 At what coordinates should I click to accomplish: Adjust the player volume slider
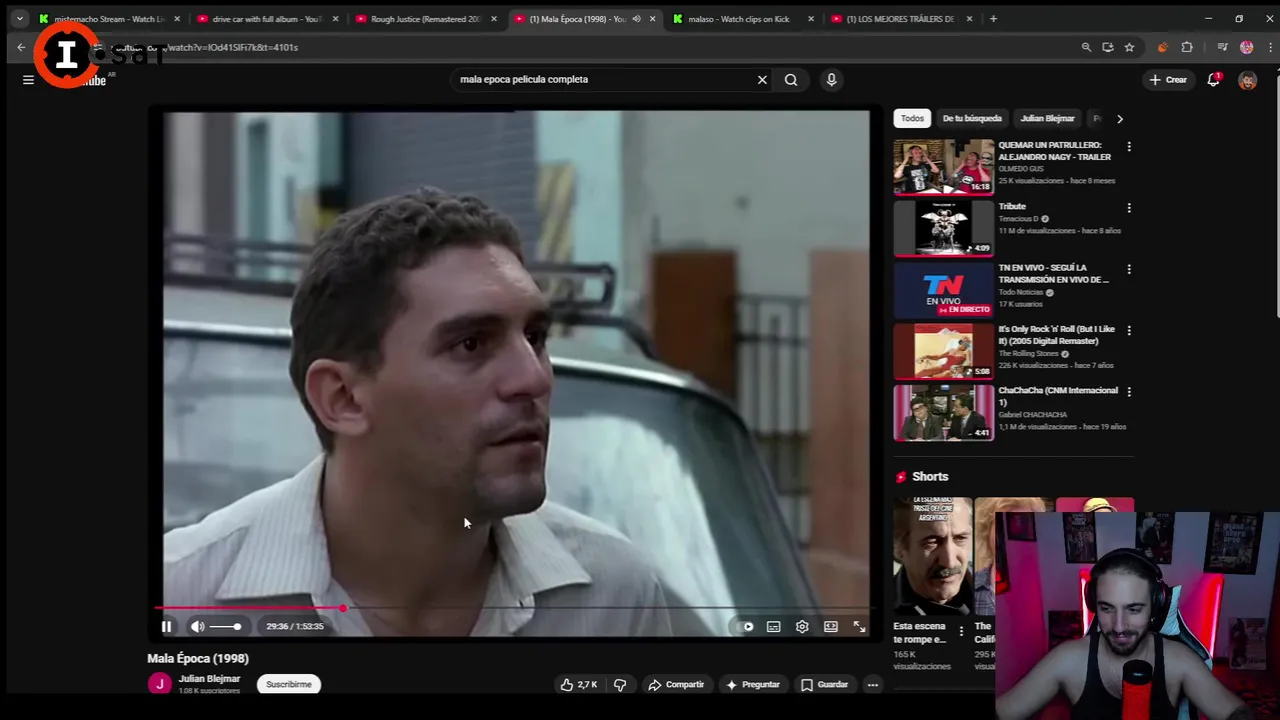pyautogui.click(x=226, y=627)
